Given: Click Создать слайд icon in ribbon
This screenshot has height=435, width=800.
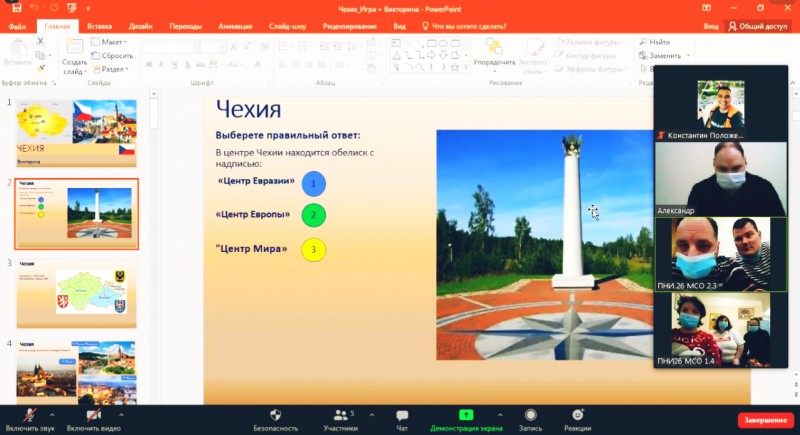Looking at the screenshot, I should (75, 50).
